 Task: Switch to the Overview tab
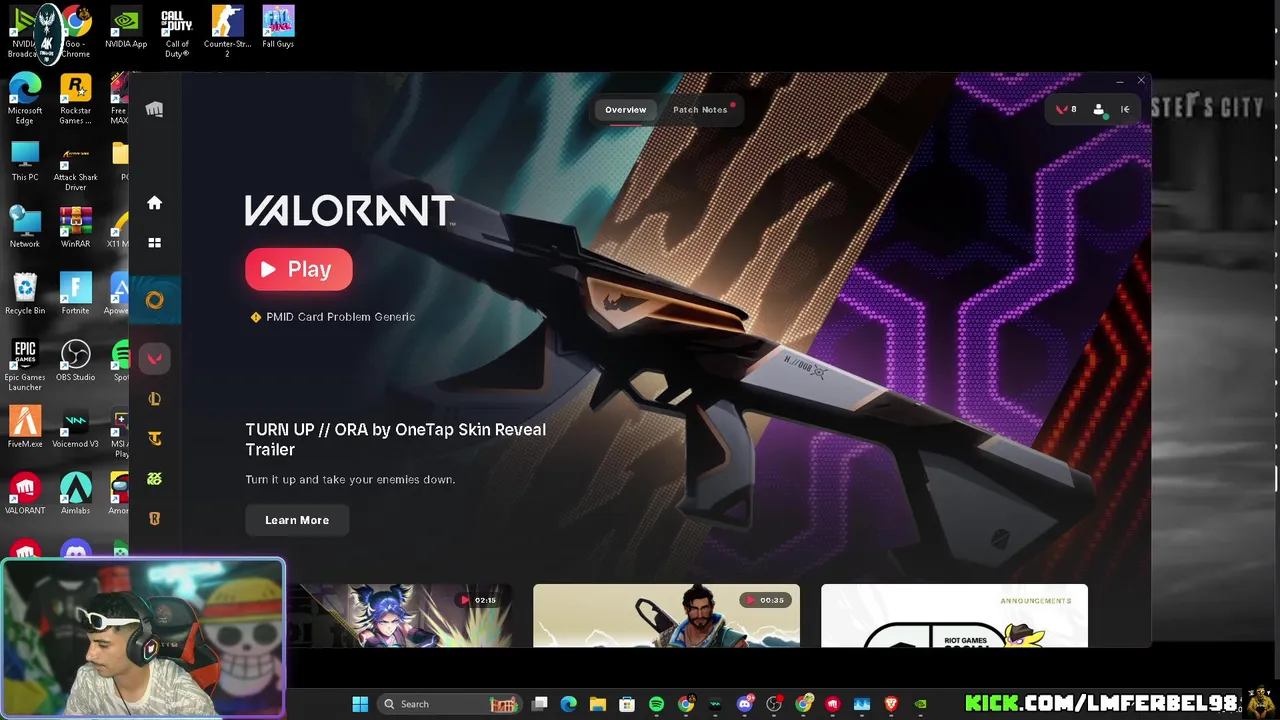pos(625,110)
